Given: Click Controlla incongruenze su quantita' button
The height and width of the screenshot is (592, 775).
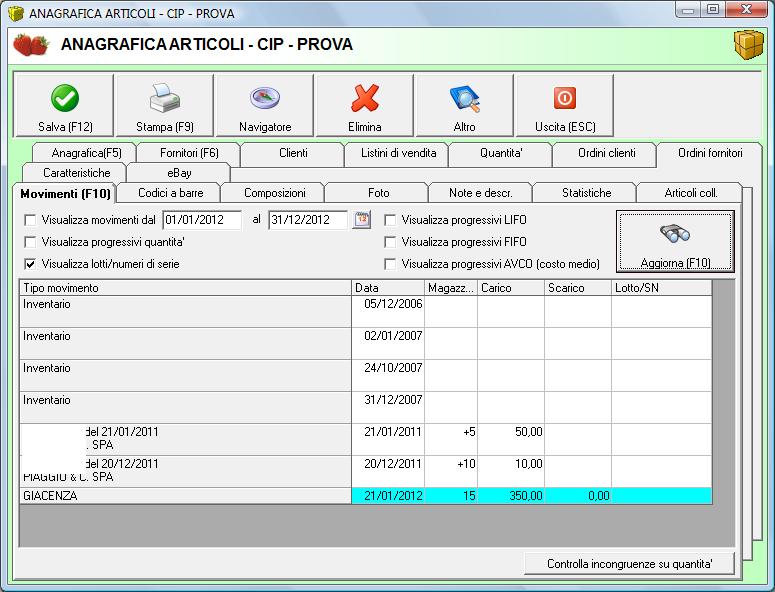Looking at the screenshot, I should [629, 564].
